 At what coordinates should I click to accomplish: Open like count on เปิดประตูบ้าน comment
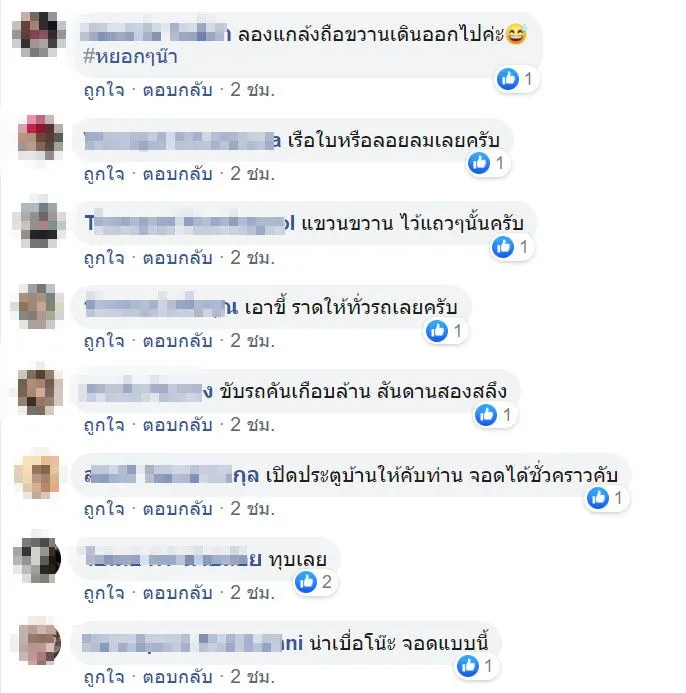click(x=606, y=498)
